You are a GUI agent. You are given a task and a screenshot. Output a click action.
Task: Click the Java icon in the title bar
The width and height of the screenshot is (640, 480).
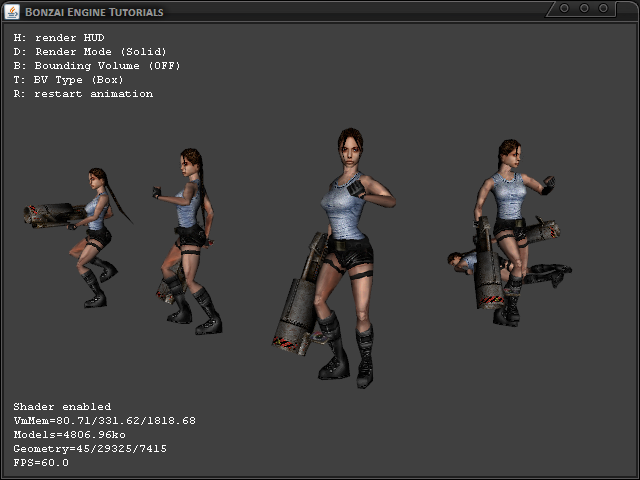coord(11,11)
